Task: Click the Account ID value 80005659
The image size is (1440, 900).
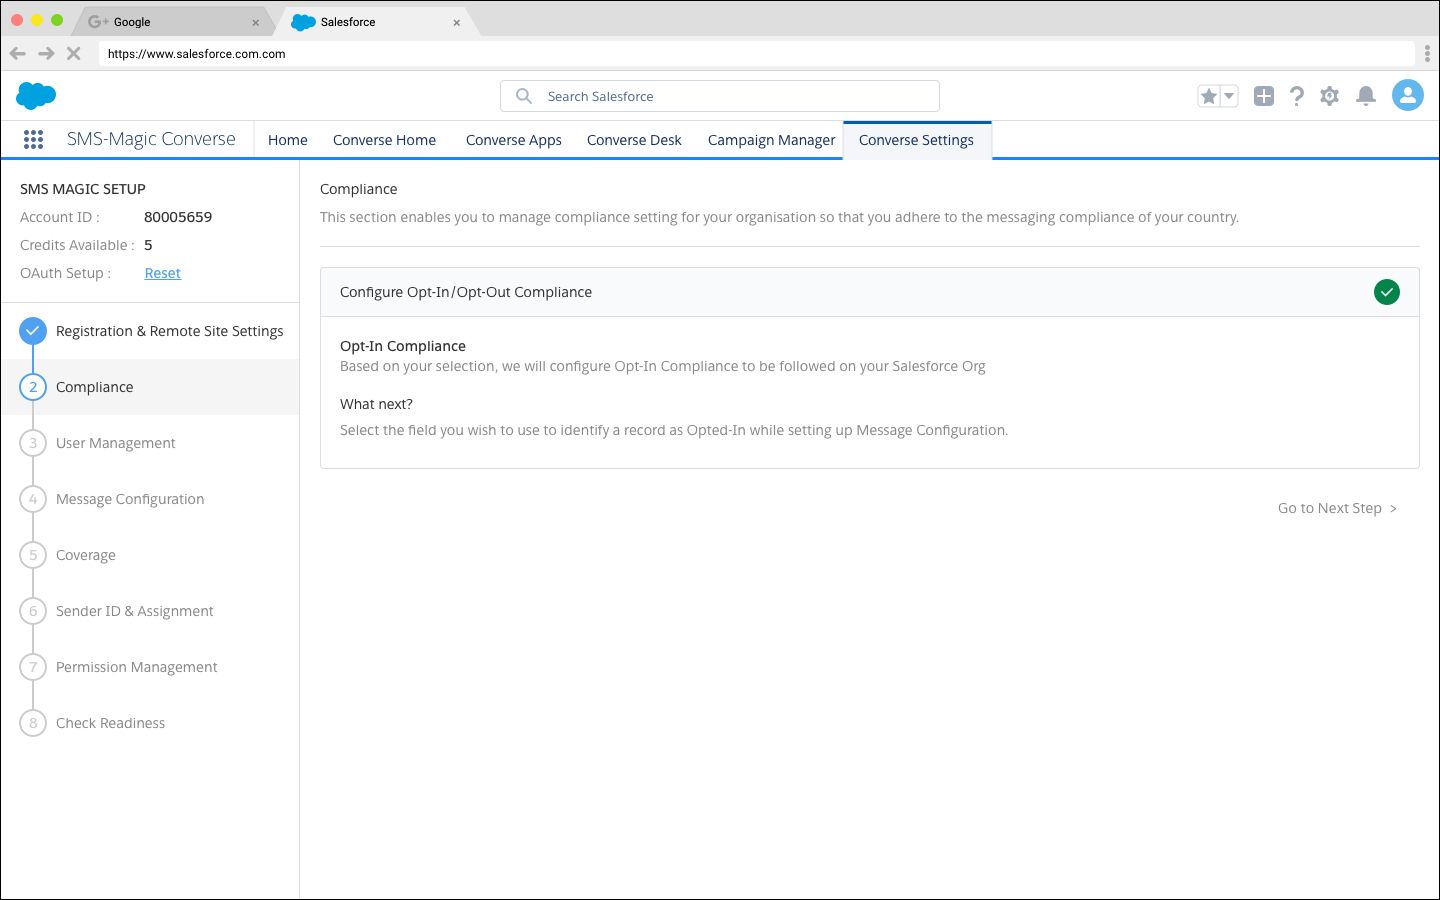Action: coord(178,217)
